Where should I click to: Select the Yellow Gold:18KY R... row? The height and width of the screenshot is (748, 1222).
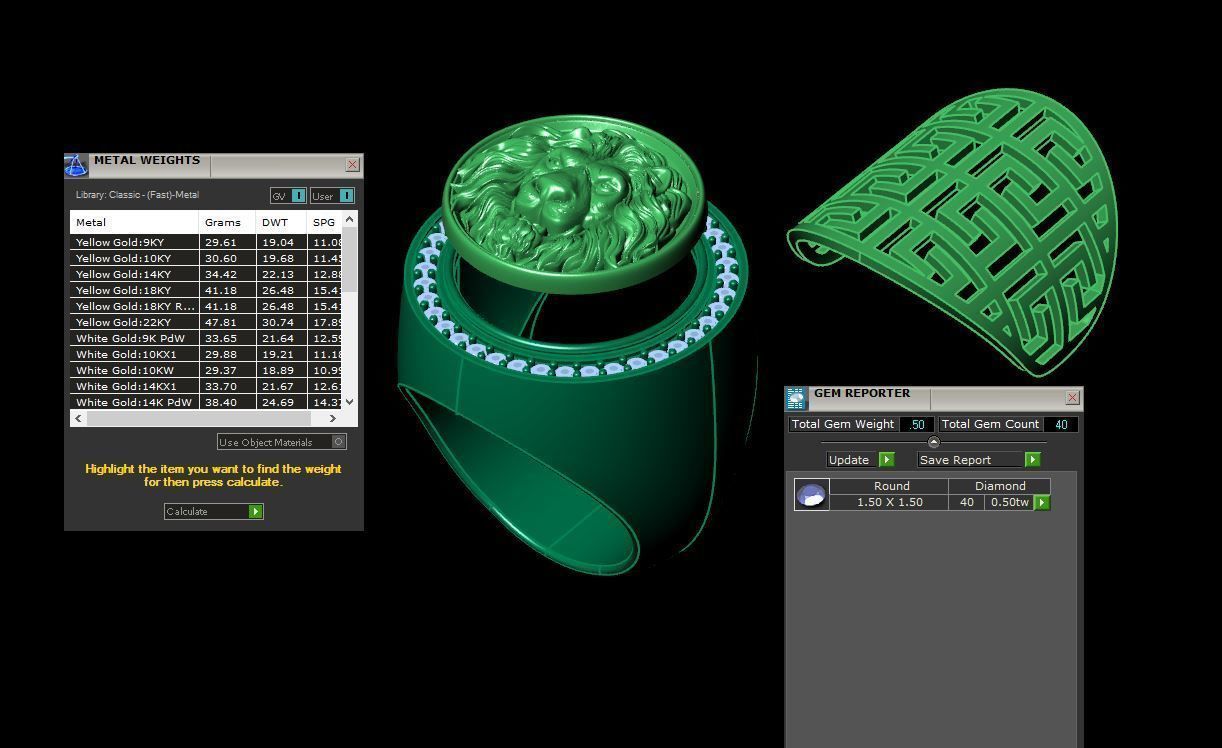(x=206, y=306)
